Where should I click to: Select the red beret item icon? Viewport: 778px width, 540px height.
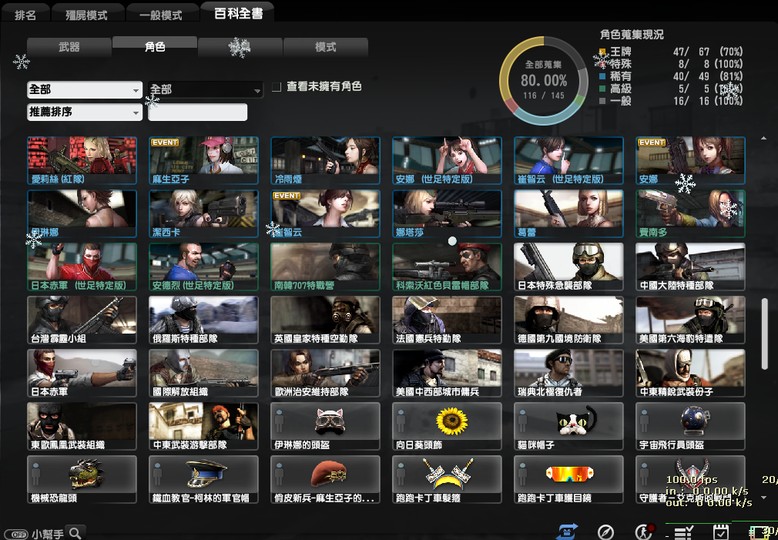329,474
